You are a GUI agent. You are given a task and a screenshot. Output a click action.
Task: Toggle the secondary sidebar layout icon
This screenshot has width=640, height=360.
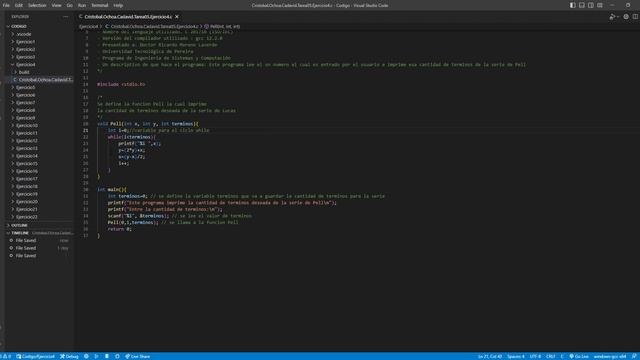click(x=591, y=5)
